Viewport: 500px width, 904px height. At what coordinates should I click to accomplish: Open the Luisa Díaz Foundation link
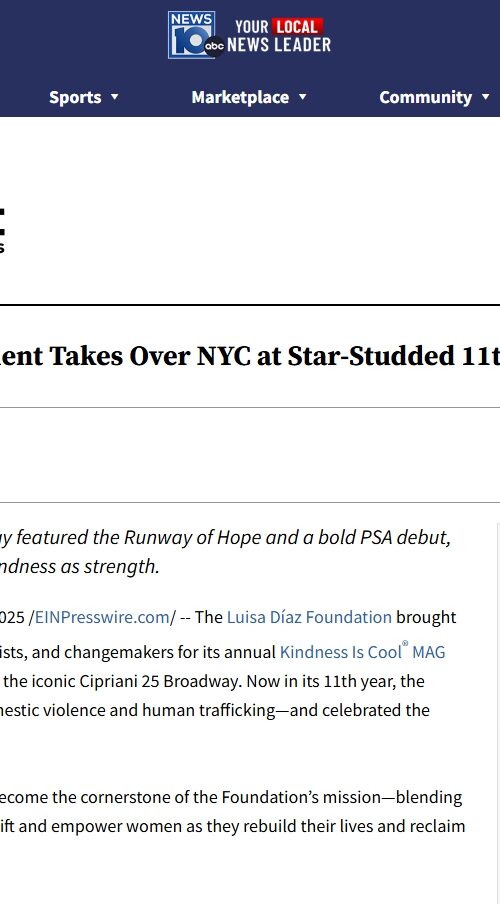309,617
